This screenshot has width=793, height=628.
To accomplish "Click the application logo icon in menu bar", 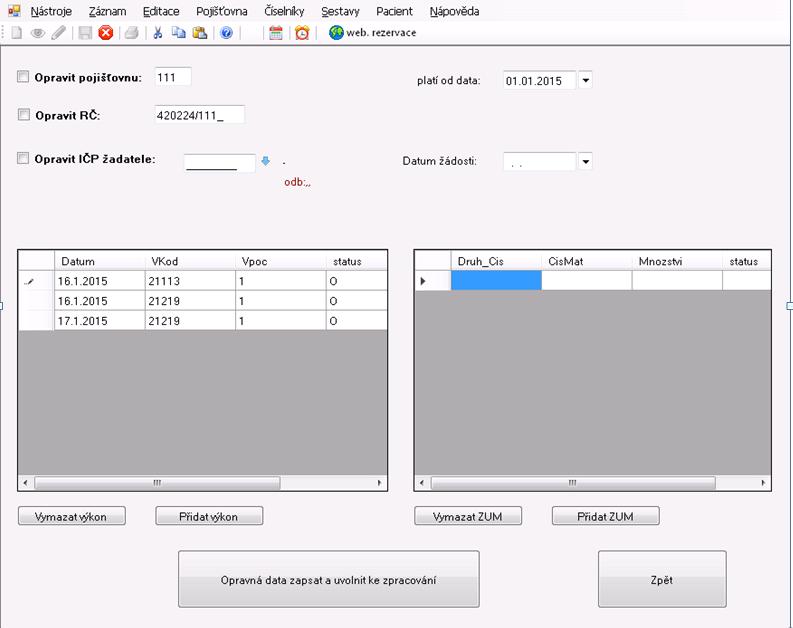I will point(14,11).
